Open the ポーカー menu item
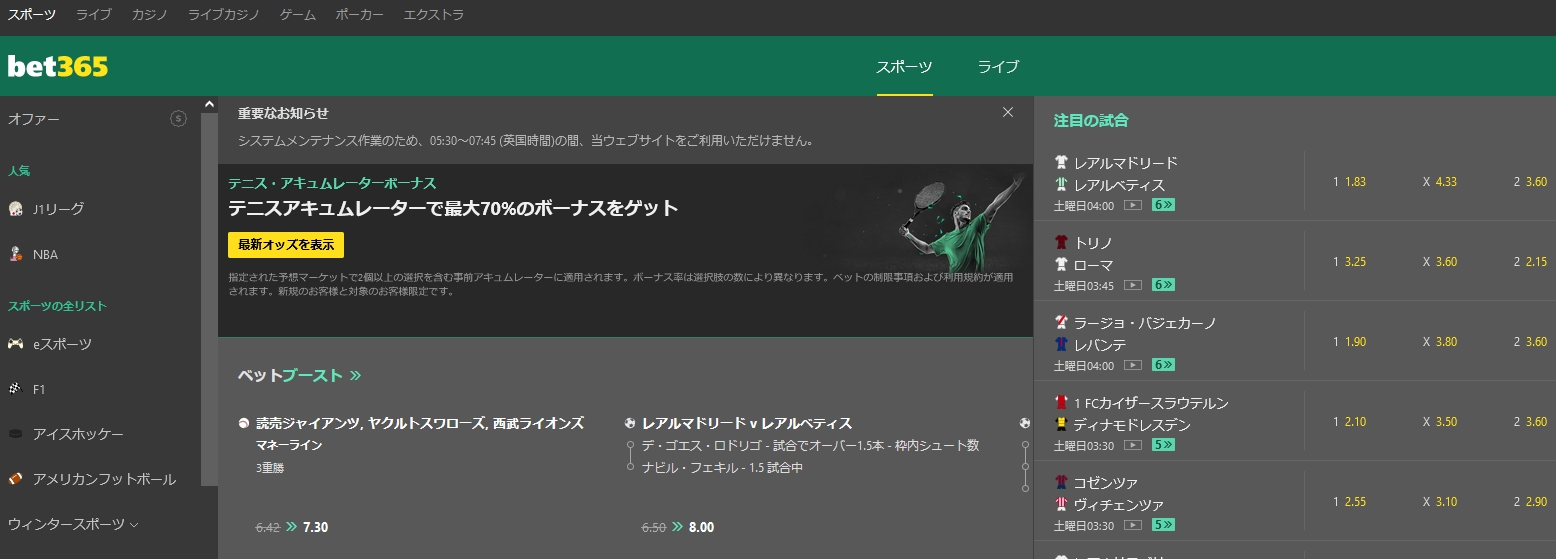The height and width of the screenshot is (559, 1556). point(360,15)
